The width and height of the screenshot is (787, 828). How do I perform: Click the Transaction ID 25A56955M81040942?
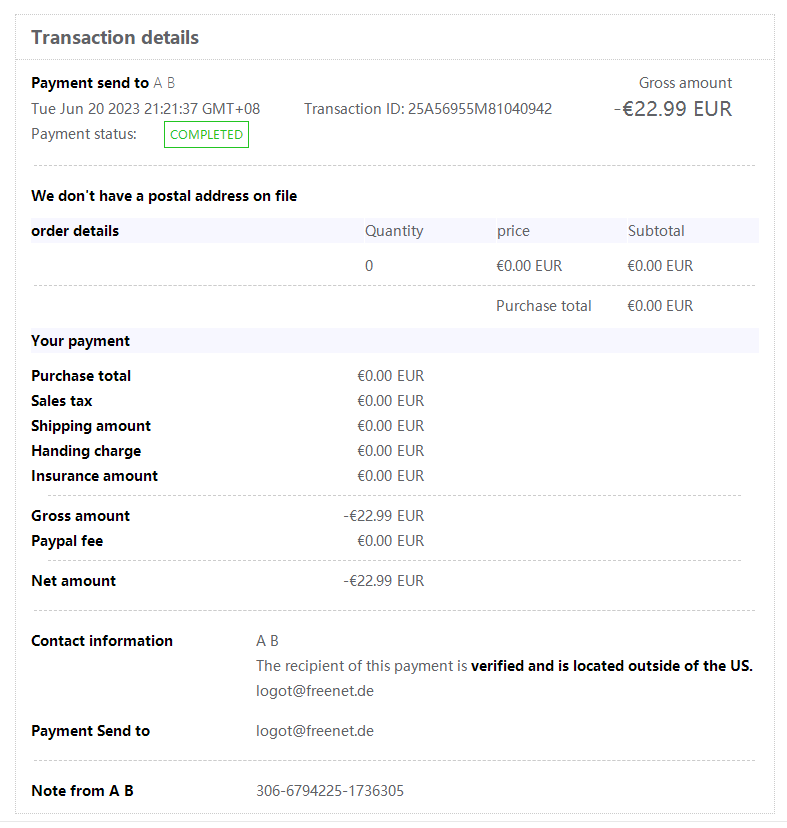click(x=428, y=109)
